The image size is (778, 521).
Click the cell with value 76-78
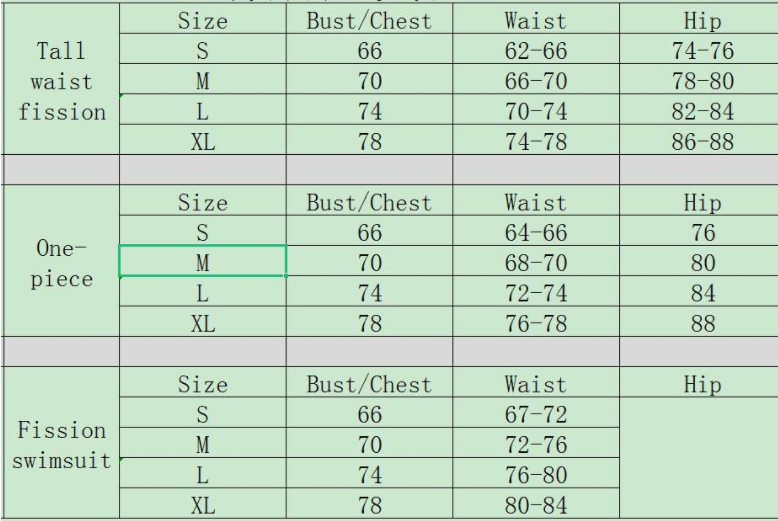pyautogui.click(x=535, y=323)
